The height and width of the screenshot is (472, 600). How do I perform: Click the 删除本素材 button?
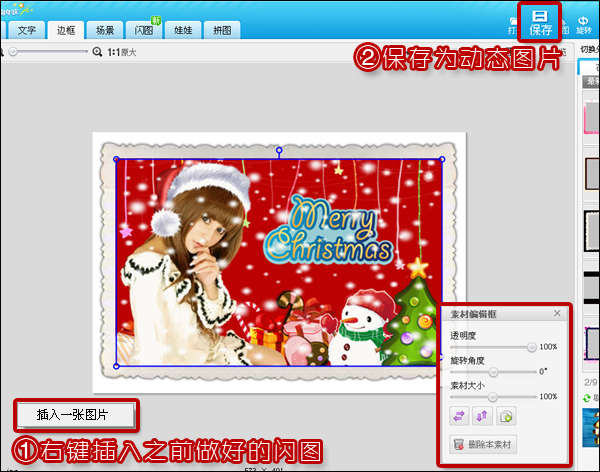(x=485, y=444)
